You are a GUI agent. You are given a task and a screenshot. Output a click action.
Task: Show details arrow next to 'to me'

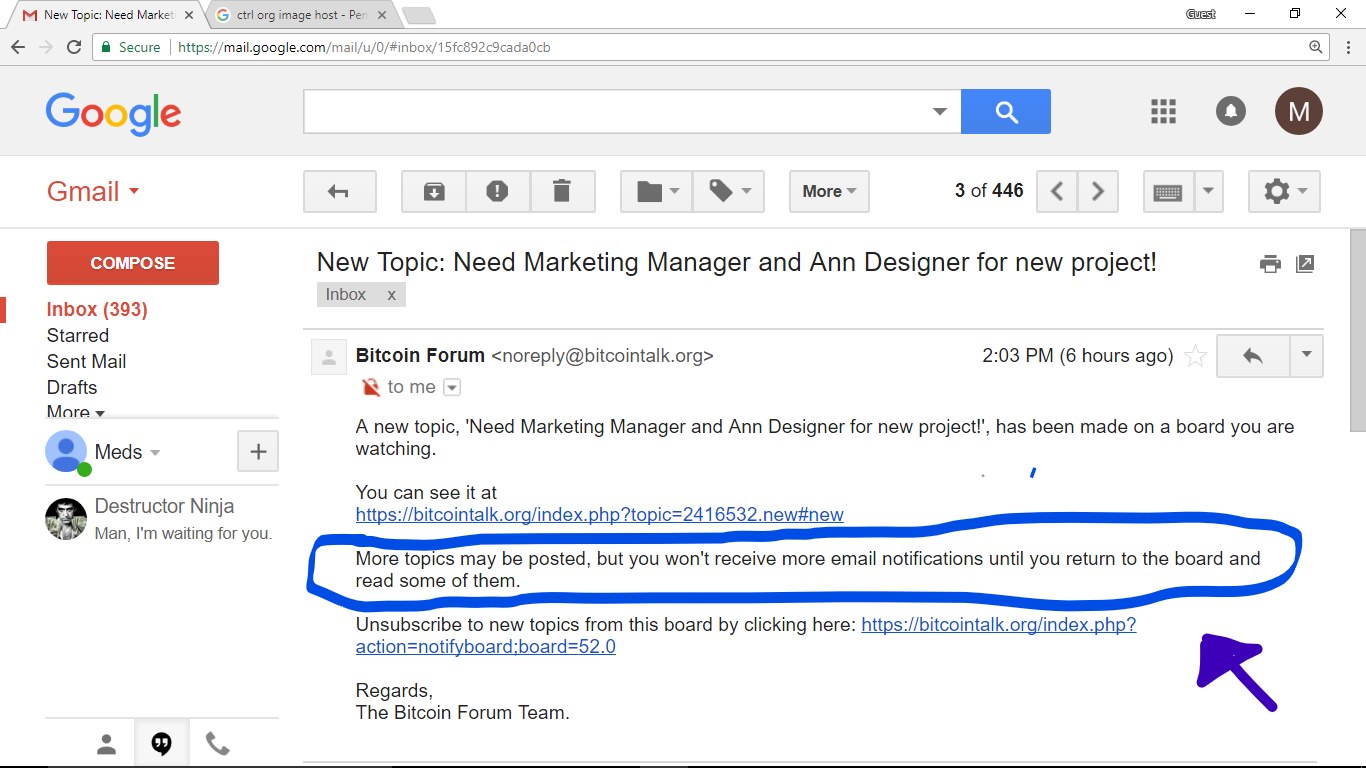coord(451,387)
